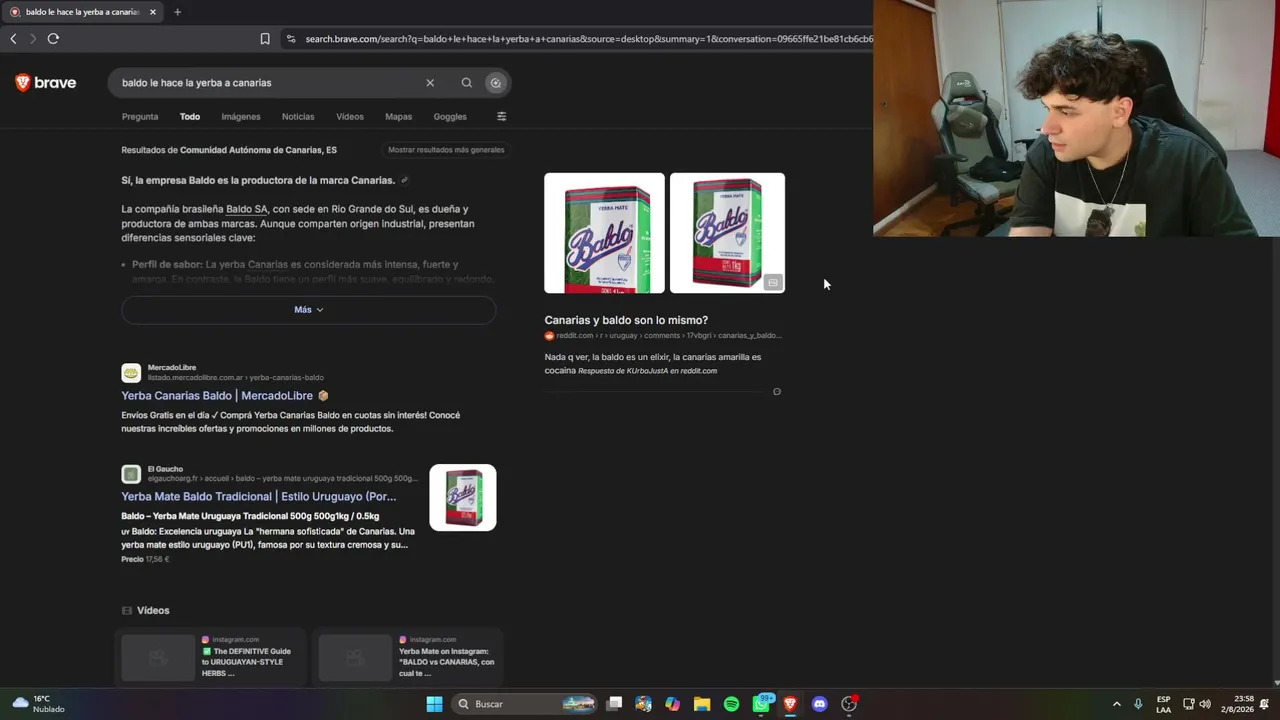Open the weather widget showing 16°C
1280x720 pixels.
[x=38, y=704]
